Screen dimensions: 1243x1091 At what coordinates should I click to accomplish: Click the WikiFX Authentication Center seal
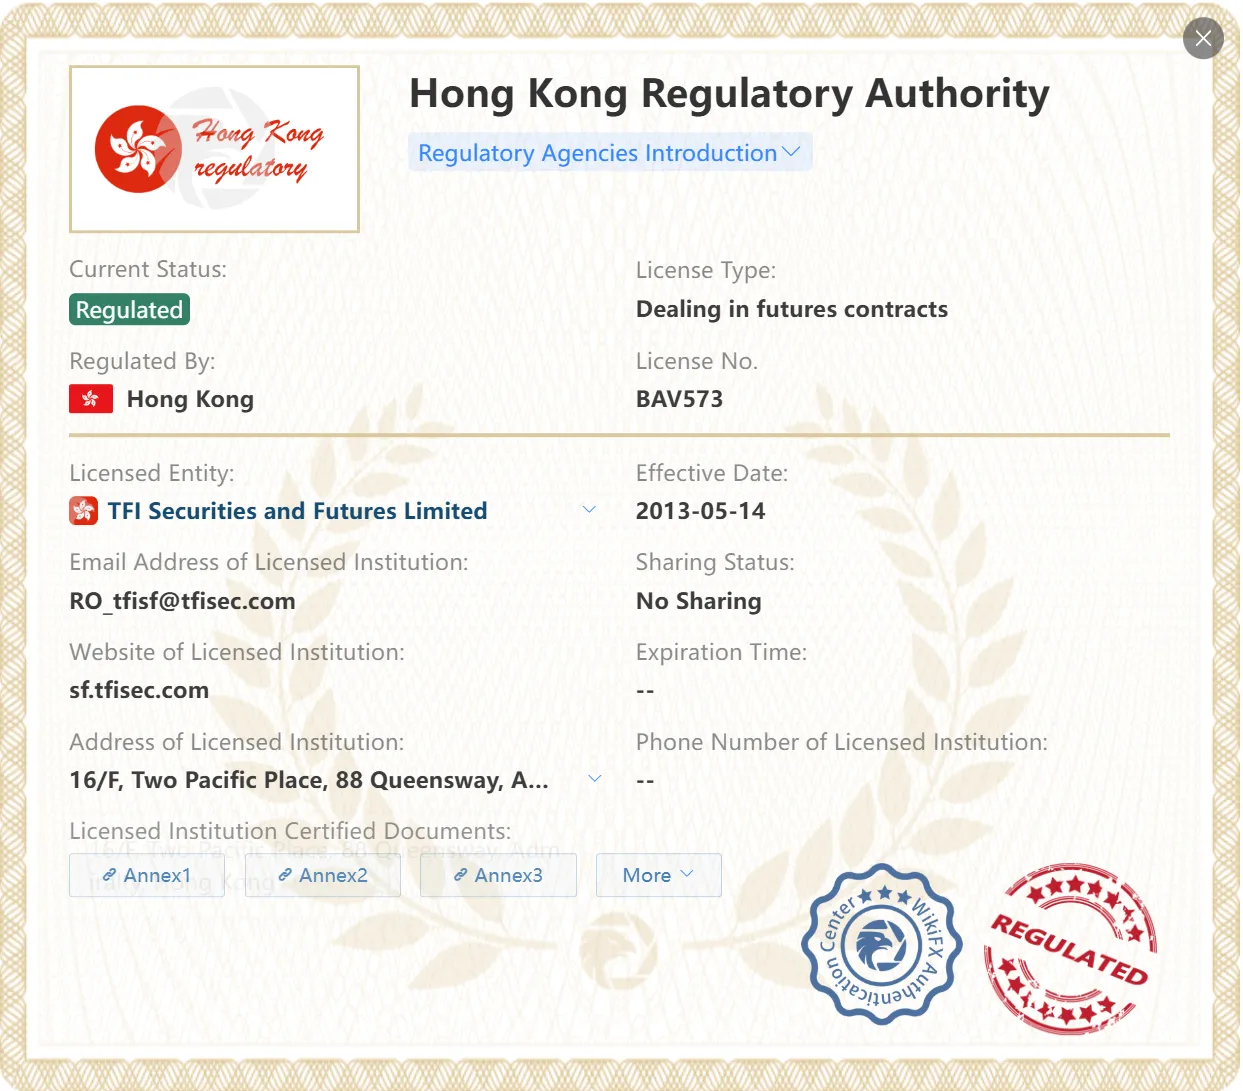coord(881,944)
